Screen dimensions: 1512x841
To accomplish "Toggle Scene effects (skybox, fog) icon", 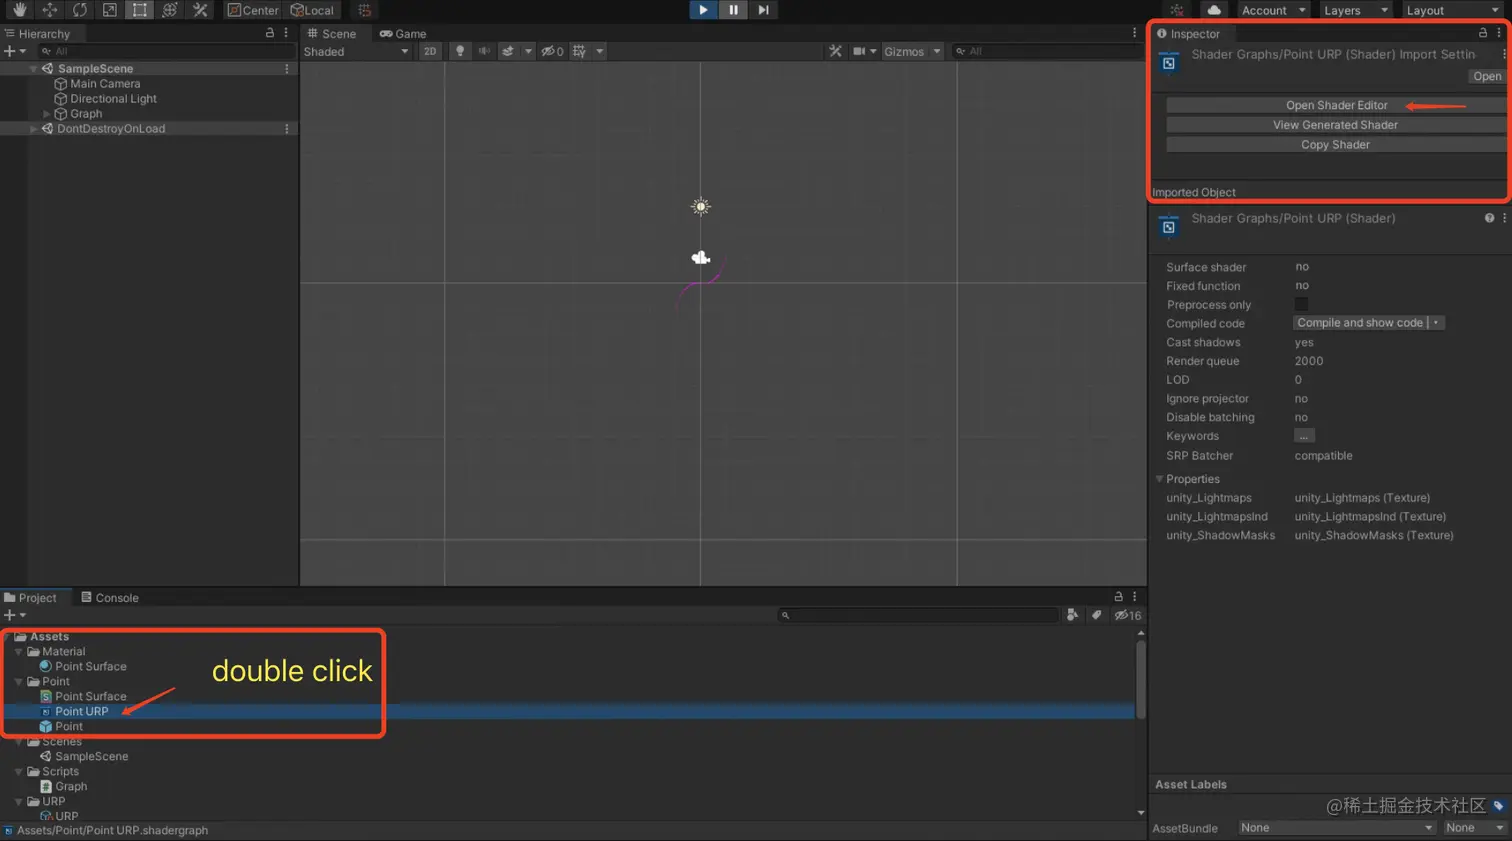I will [x=508, y=51].
